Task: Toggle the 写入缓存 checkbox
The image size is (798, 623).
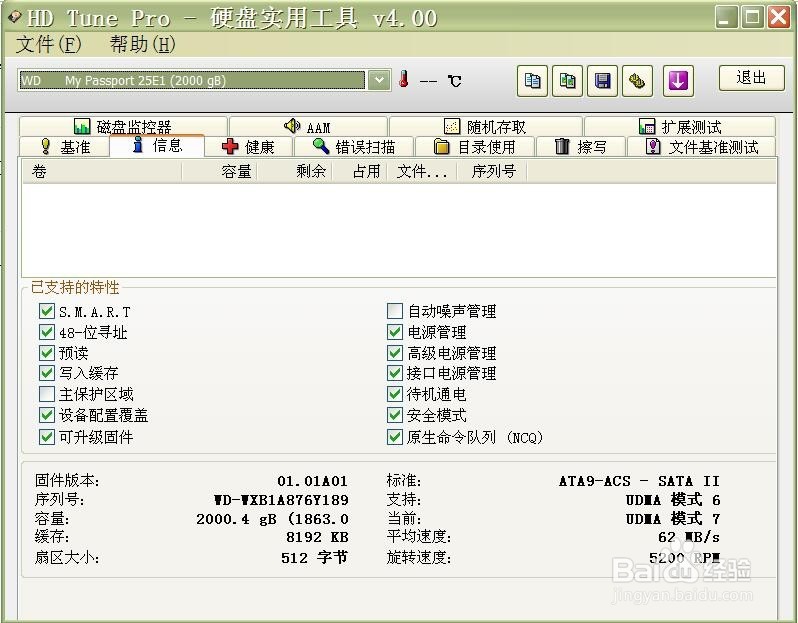Action: tap(47, 373)
